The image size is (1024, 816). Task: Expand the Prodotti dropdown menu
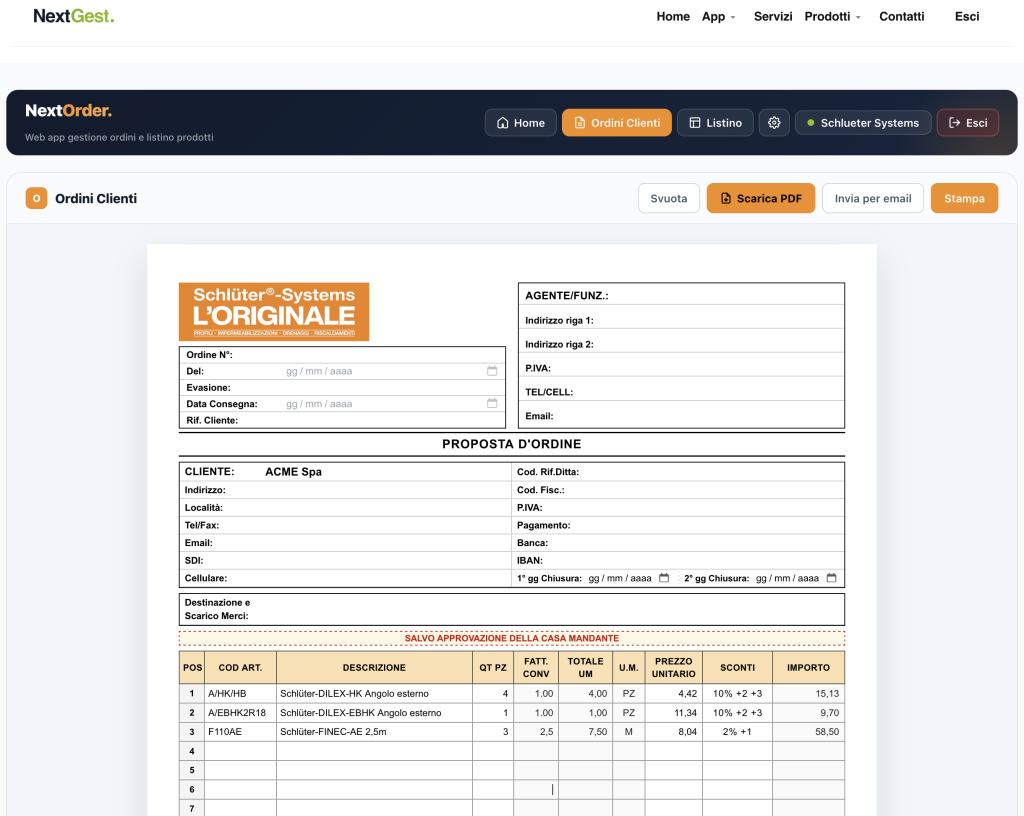[x=833, y=16]
